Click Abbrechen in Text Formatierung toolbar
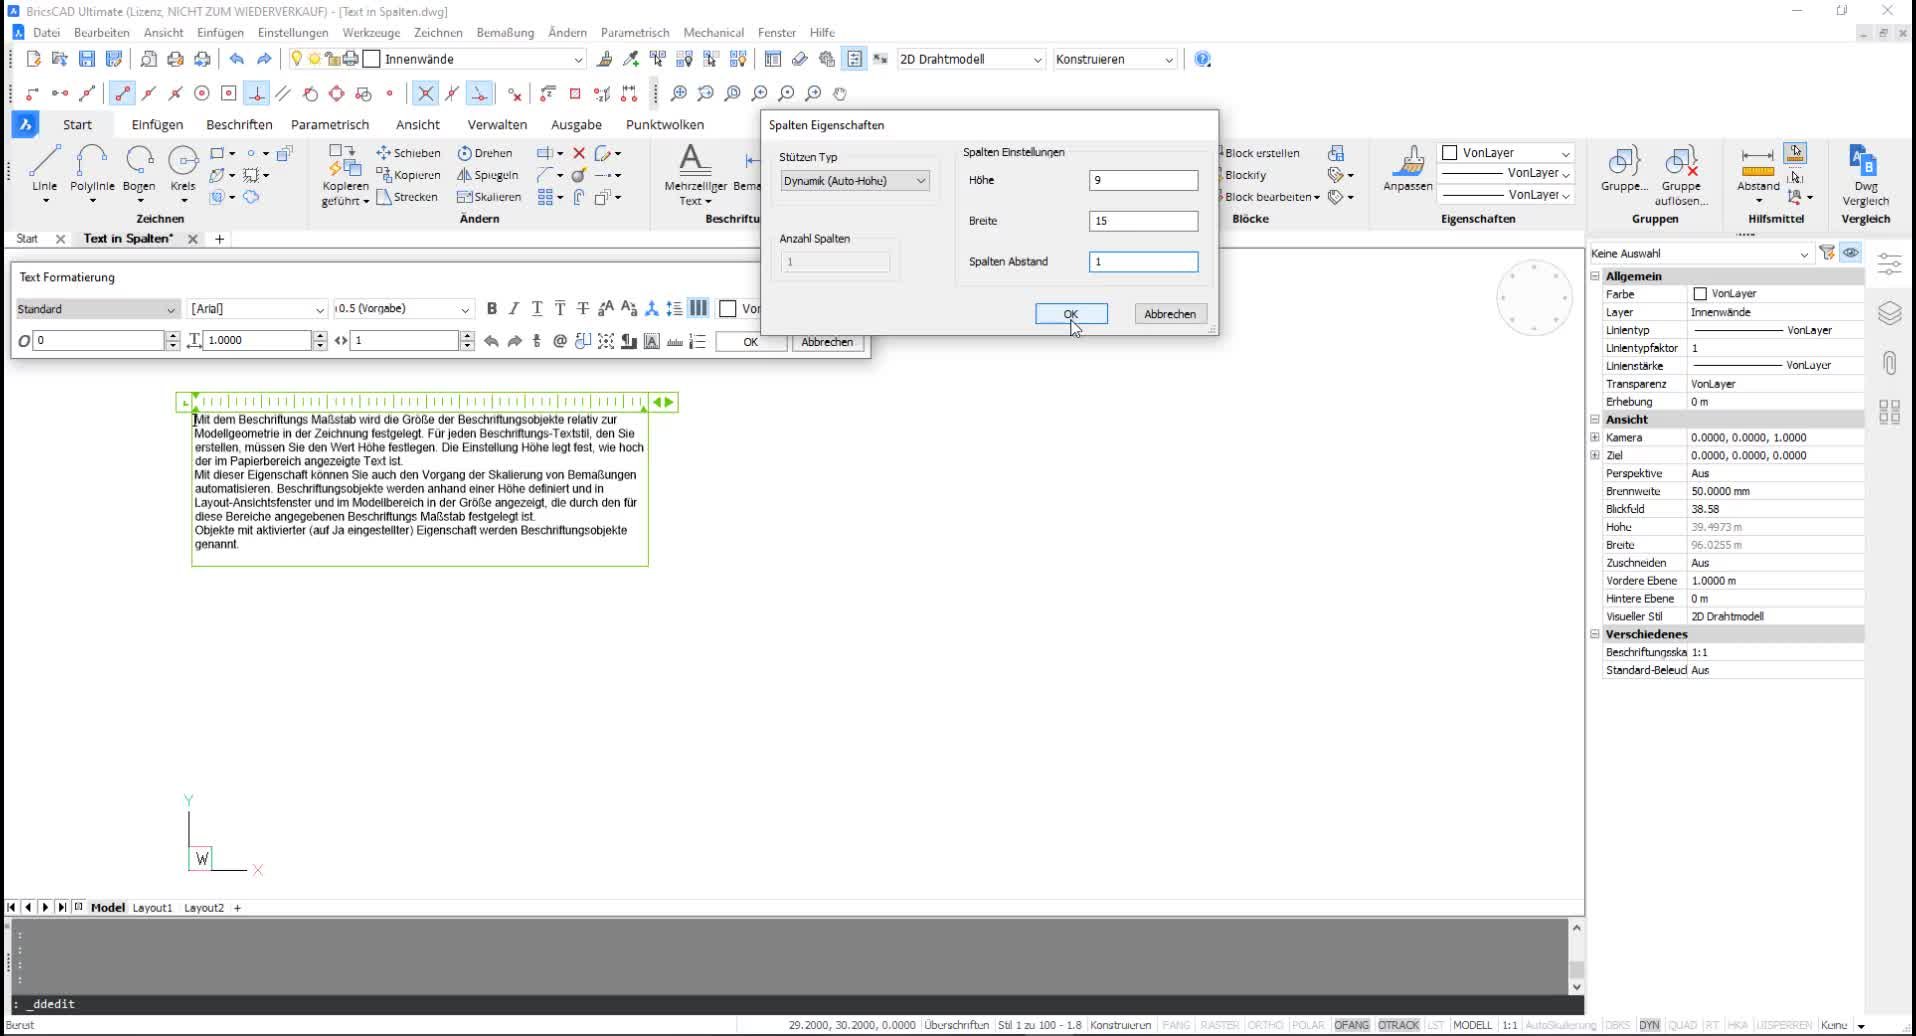1916x1036 pixels. 827,342
